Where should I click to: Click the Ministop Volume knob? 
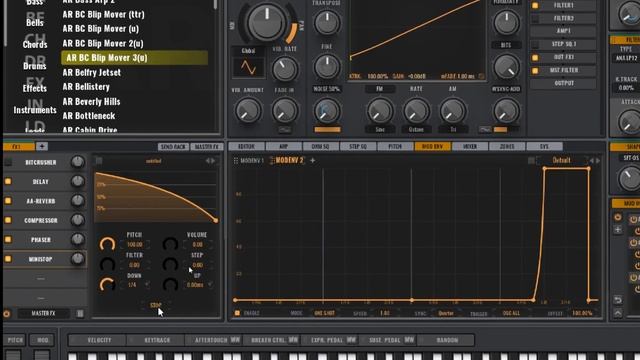170,244
